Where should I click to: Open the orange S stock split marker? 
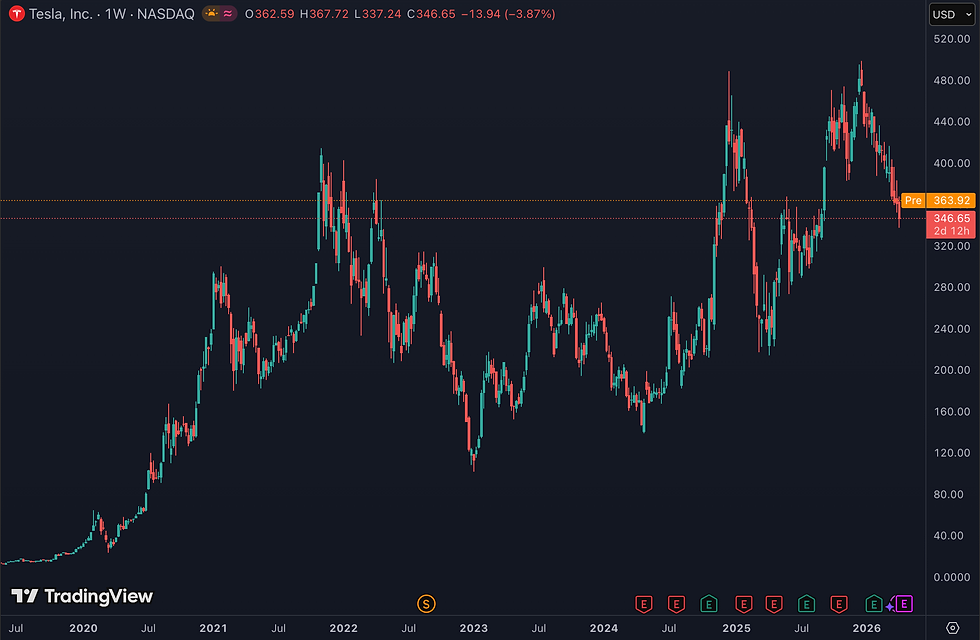426,604
